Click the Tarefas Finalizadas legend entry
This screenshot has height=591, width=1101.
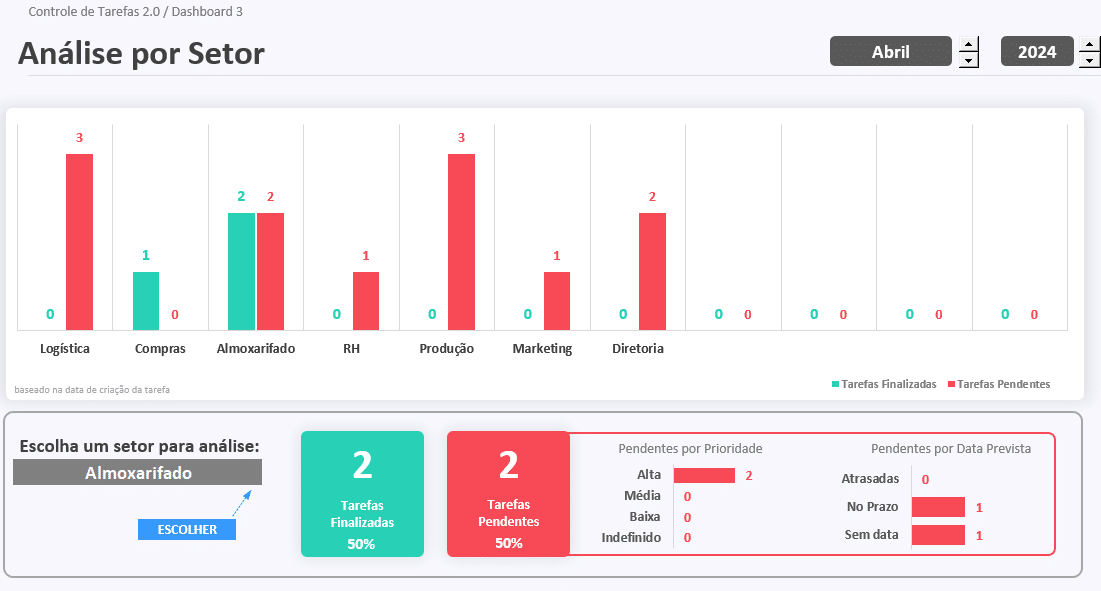(x=884, y=384)
